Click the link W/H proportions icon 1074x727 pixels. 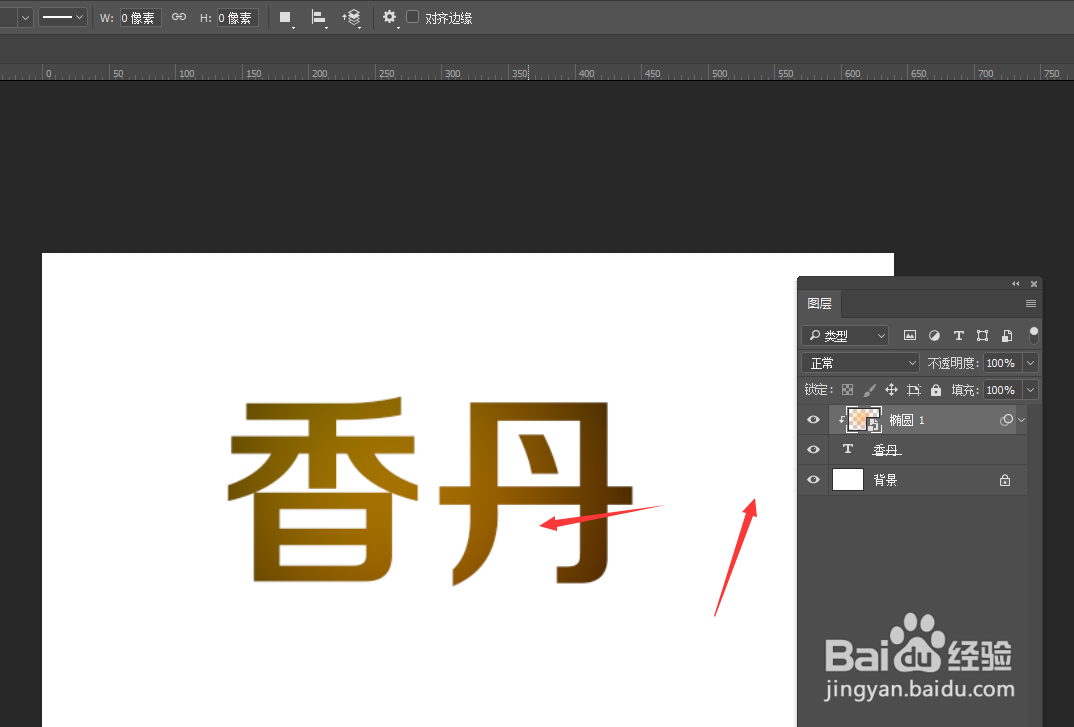coord(179,17)
